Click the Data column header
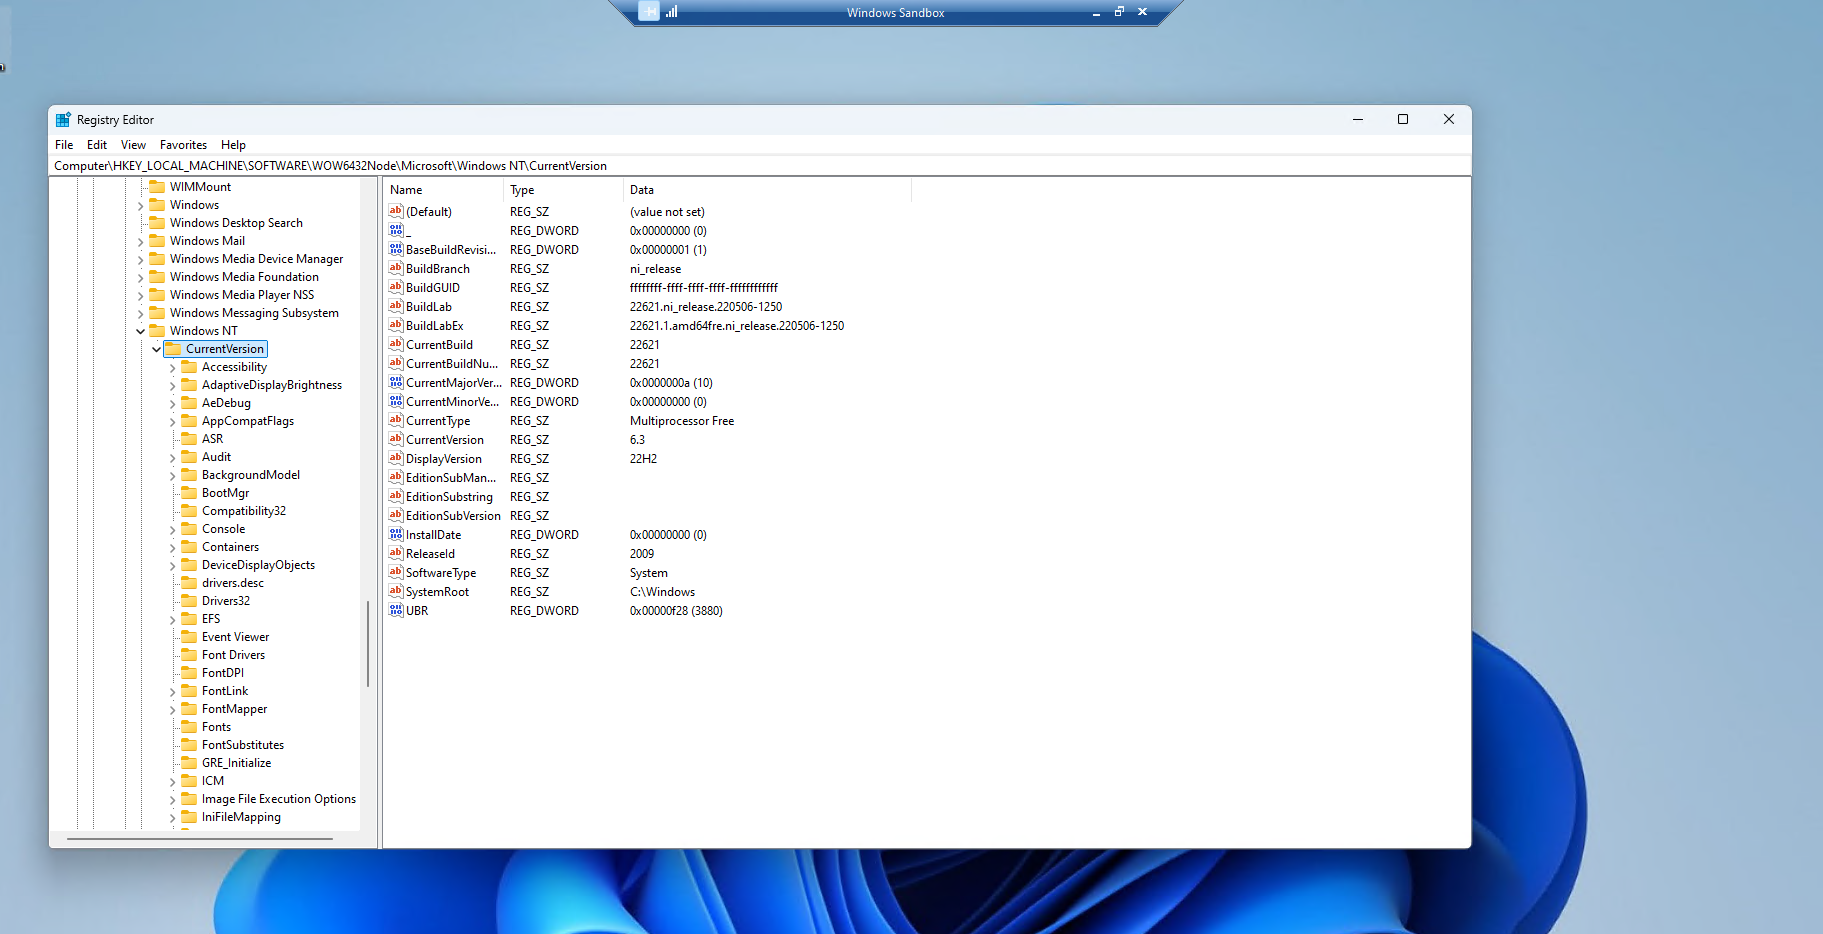 pos(767,190)
